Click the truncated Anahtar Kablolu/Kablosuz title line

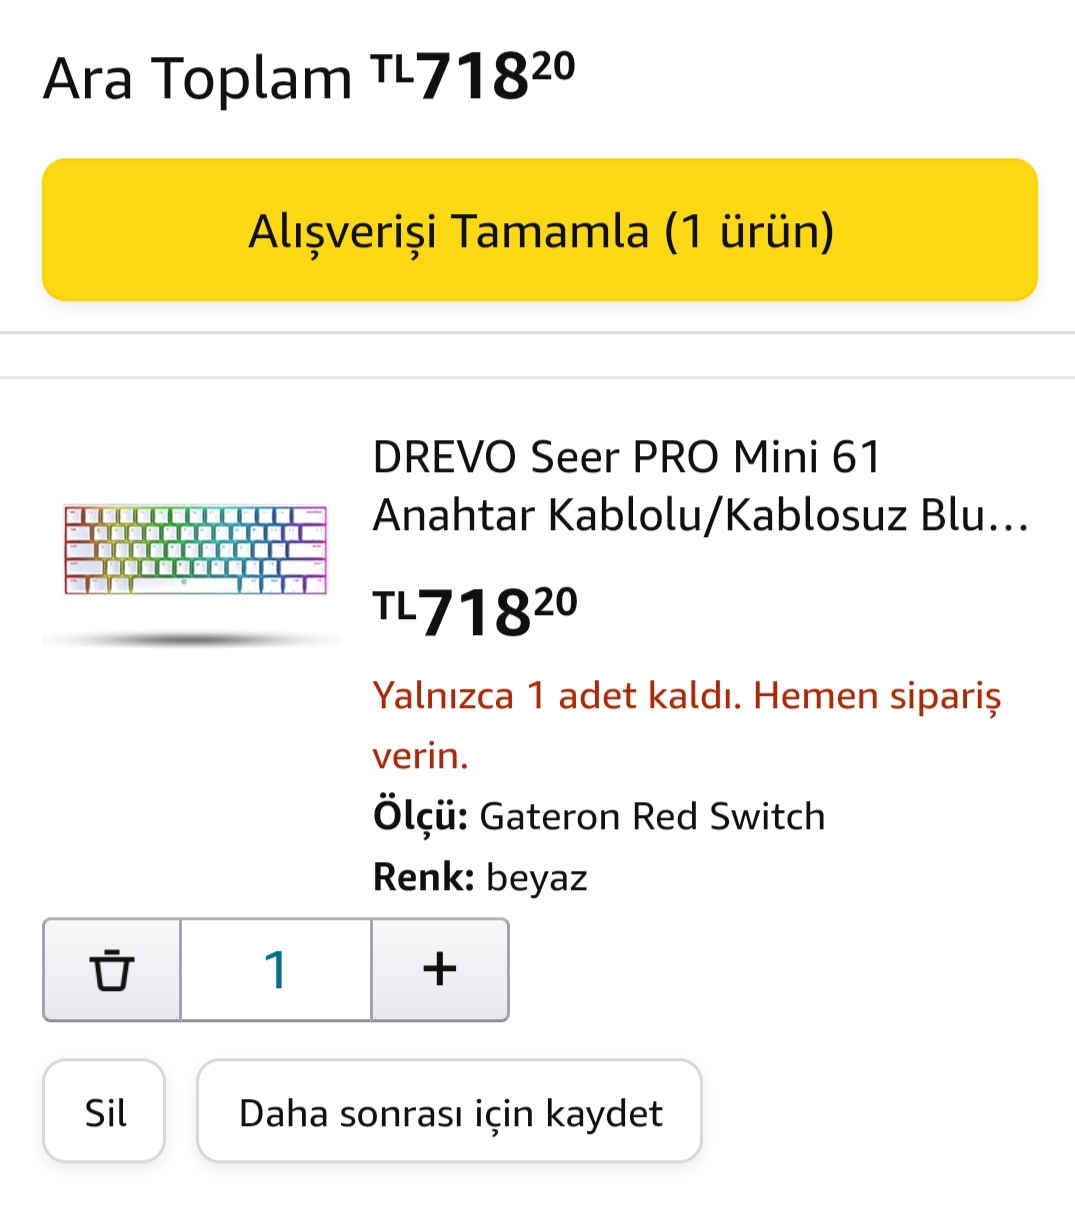click(699, 516)
